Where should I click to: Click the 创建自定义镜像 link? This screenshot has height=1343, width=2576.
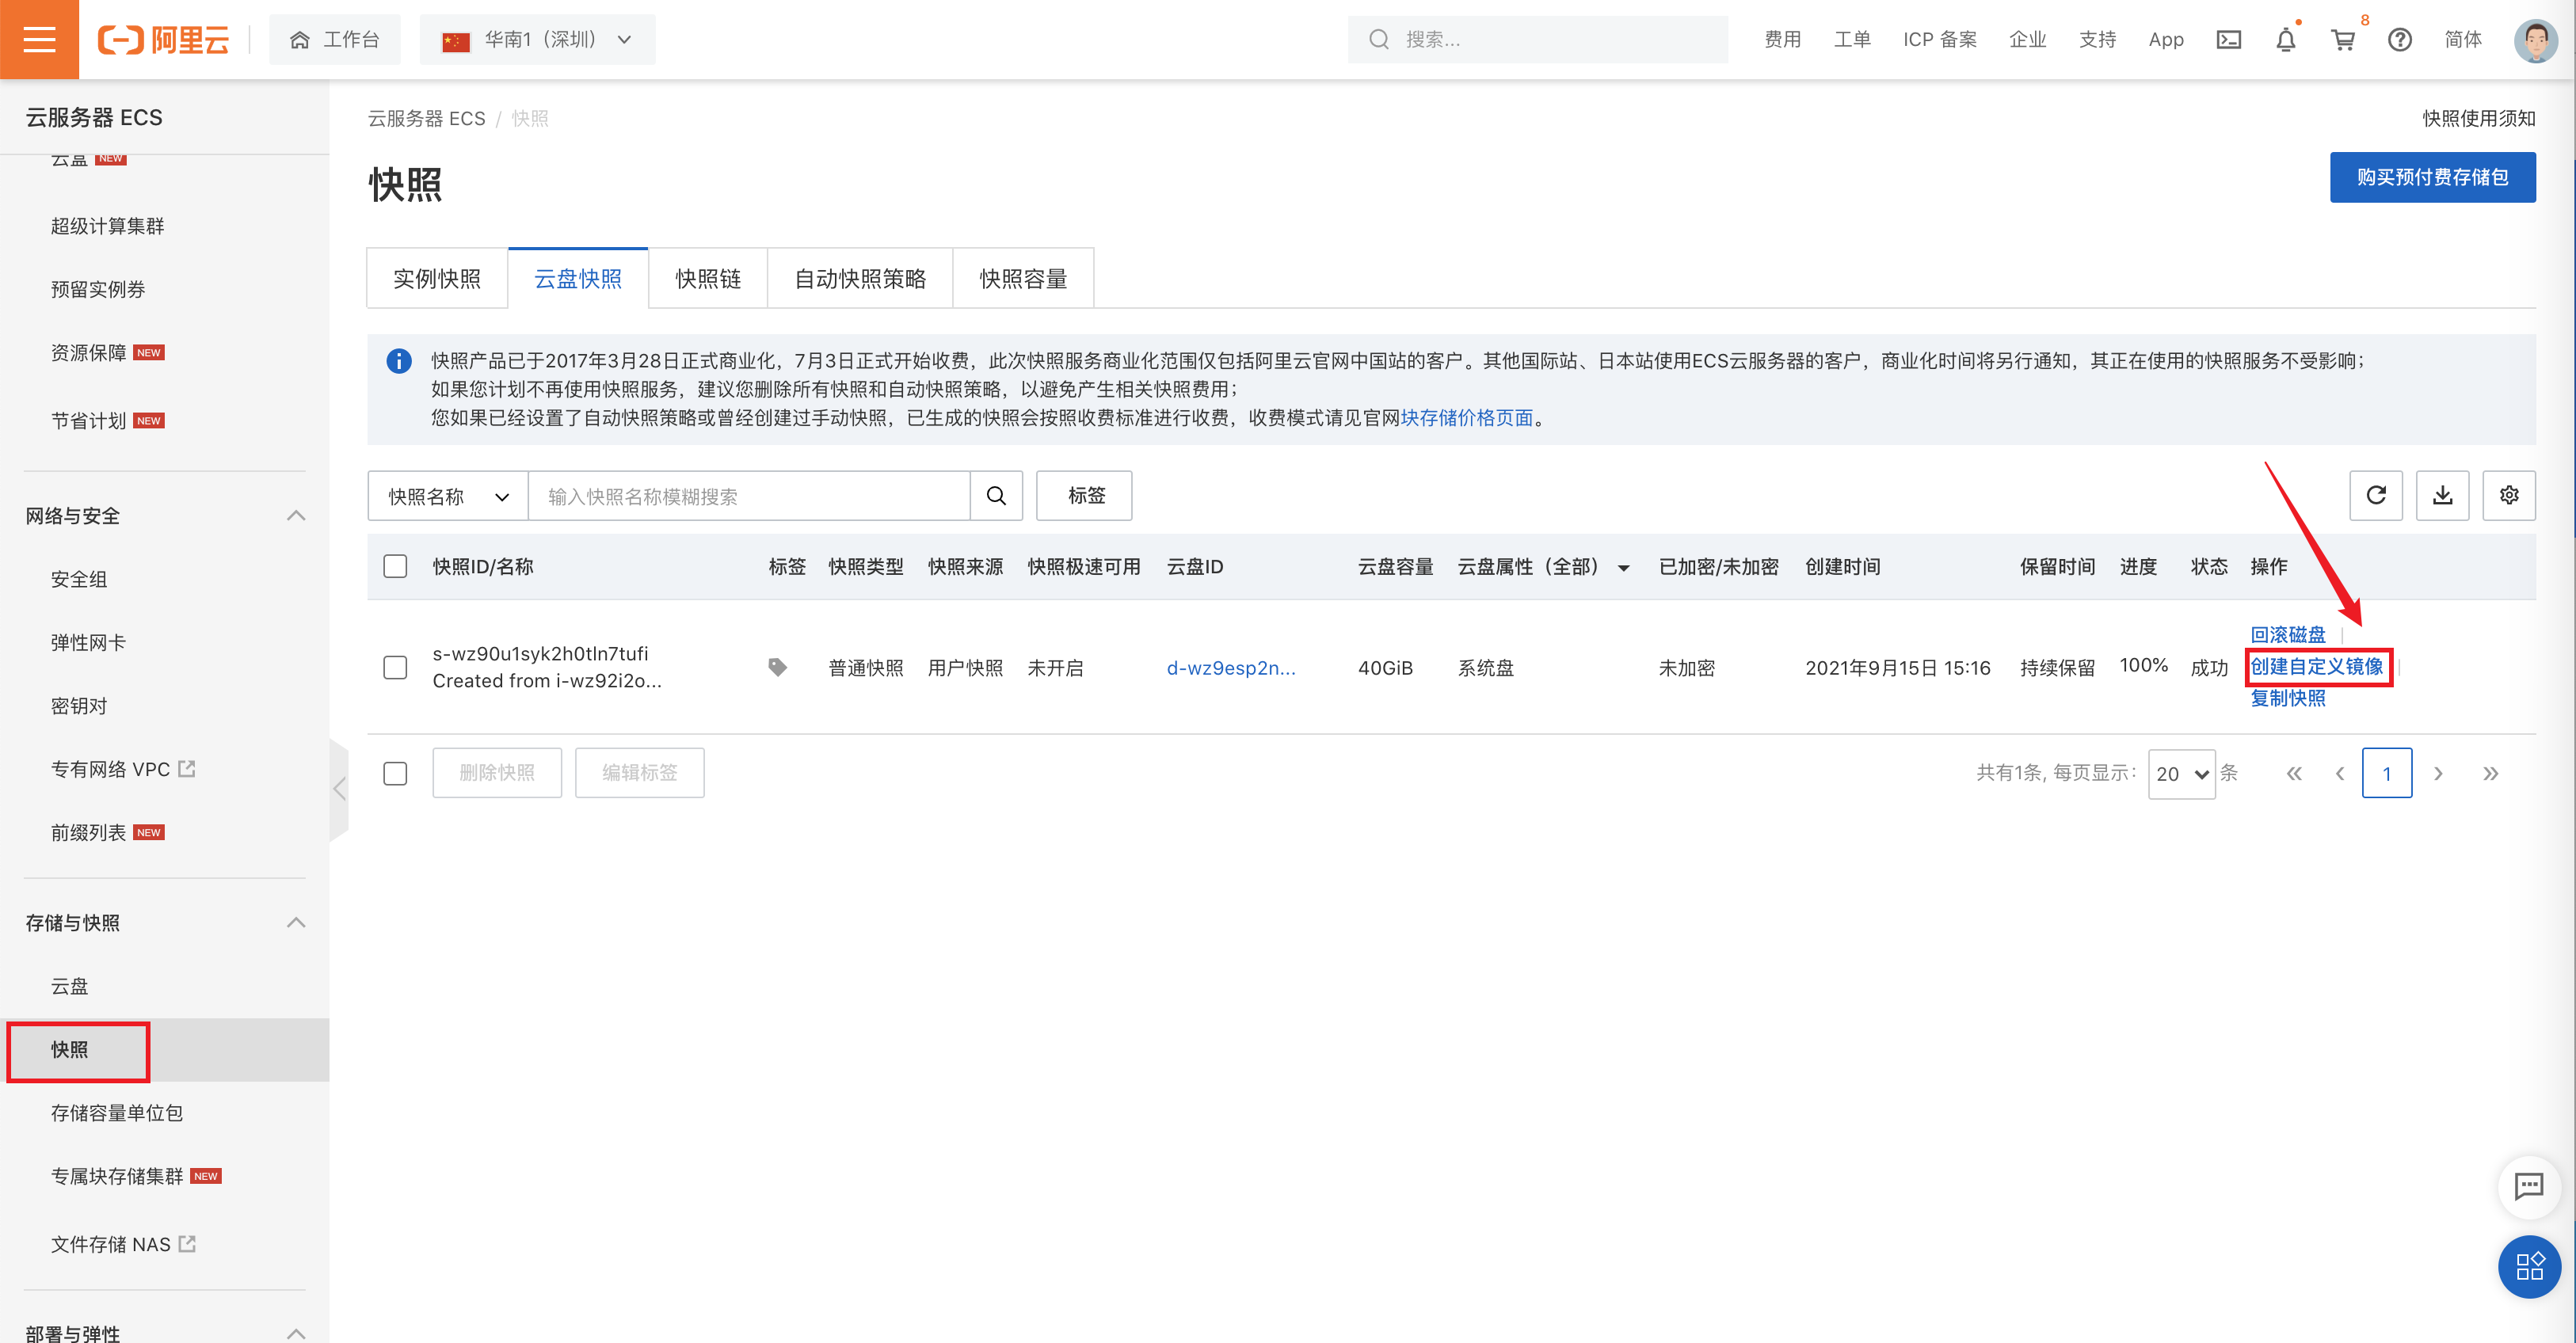(2316, 666)
